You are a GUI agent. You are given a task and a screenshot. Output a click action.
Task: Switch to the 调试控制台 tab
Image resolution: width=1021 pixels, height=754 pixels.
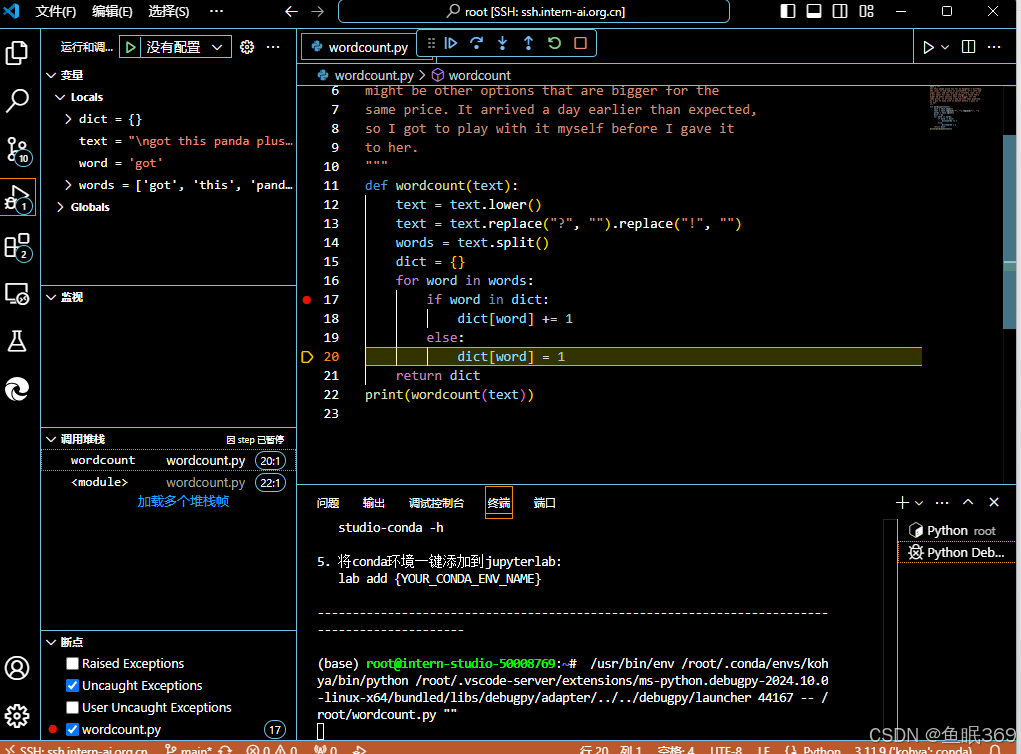point(437,503)
